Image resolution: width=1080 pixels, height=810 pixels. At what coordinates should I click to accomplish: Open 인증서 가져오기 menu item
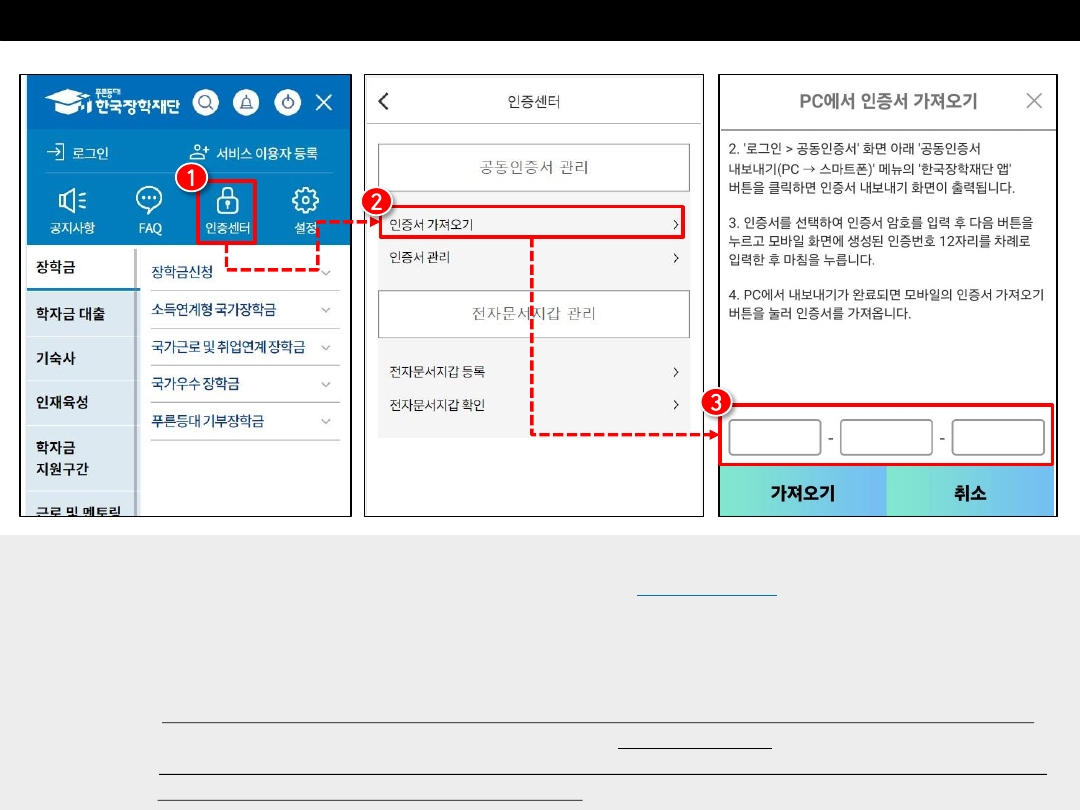pyautogui.click(x=532, y=225)
